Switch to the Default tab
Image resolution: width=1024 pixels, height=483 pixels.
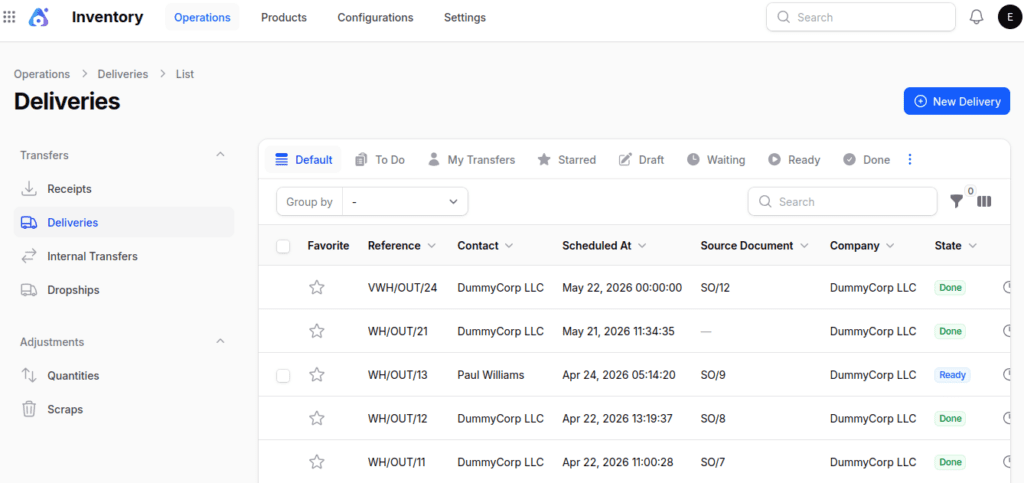[x=304, y=159]
